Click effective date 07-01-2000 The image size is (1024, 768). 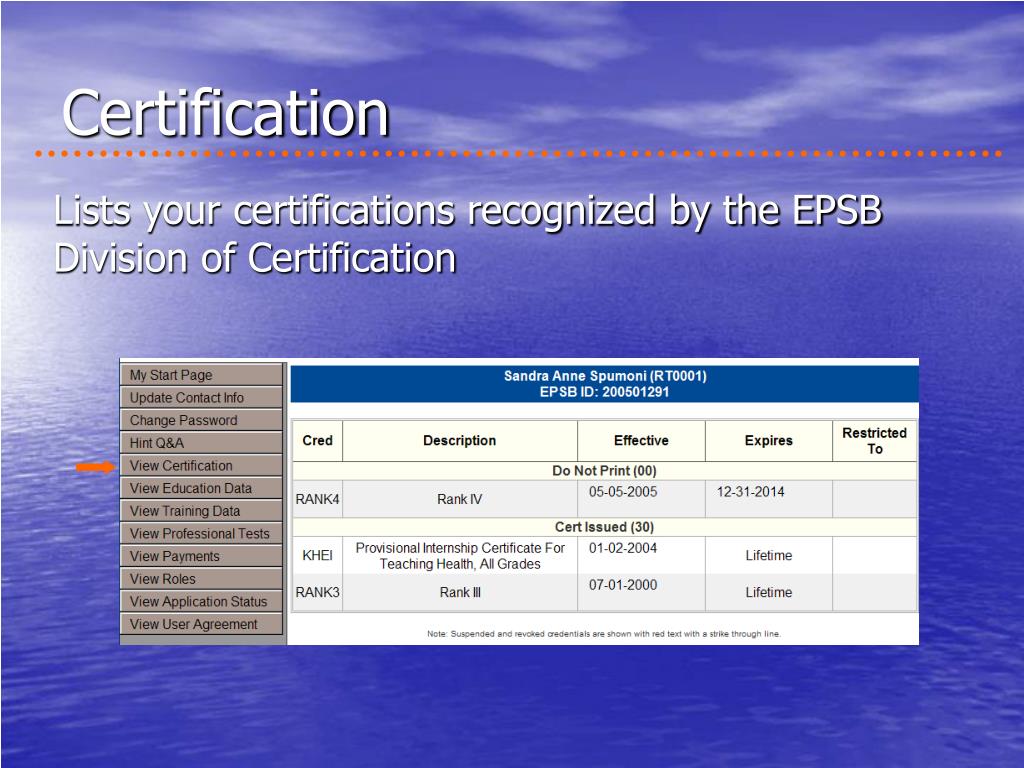pos(623,585)
